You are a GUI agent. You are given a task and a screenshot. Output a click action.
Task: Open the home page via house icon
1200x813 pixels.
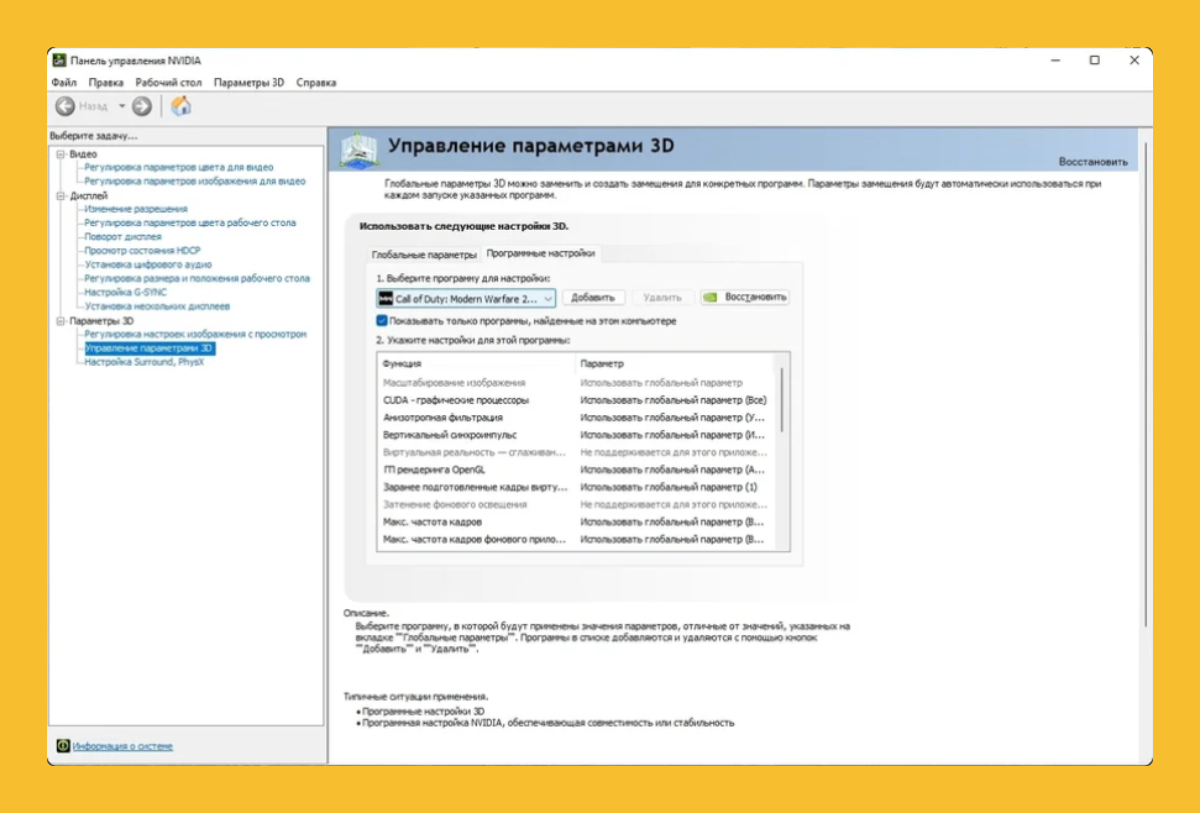181,106
